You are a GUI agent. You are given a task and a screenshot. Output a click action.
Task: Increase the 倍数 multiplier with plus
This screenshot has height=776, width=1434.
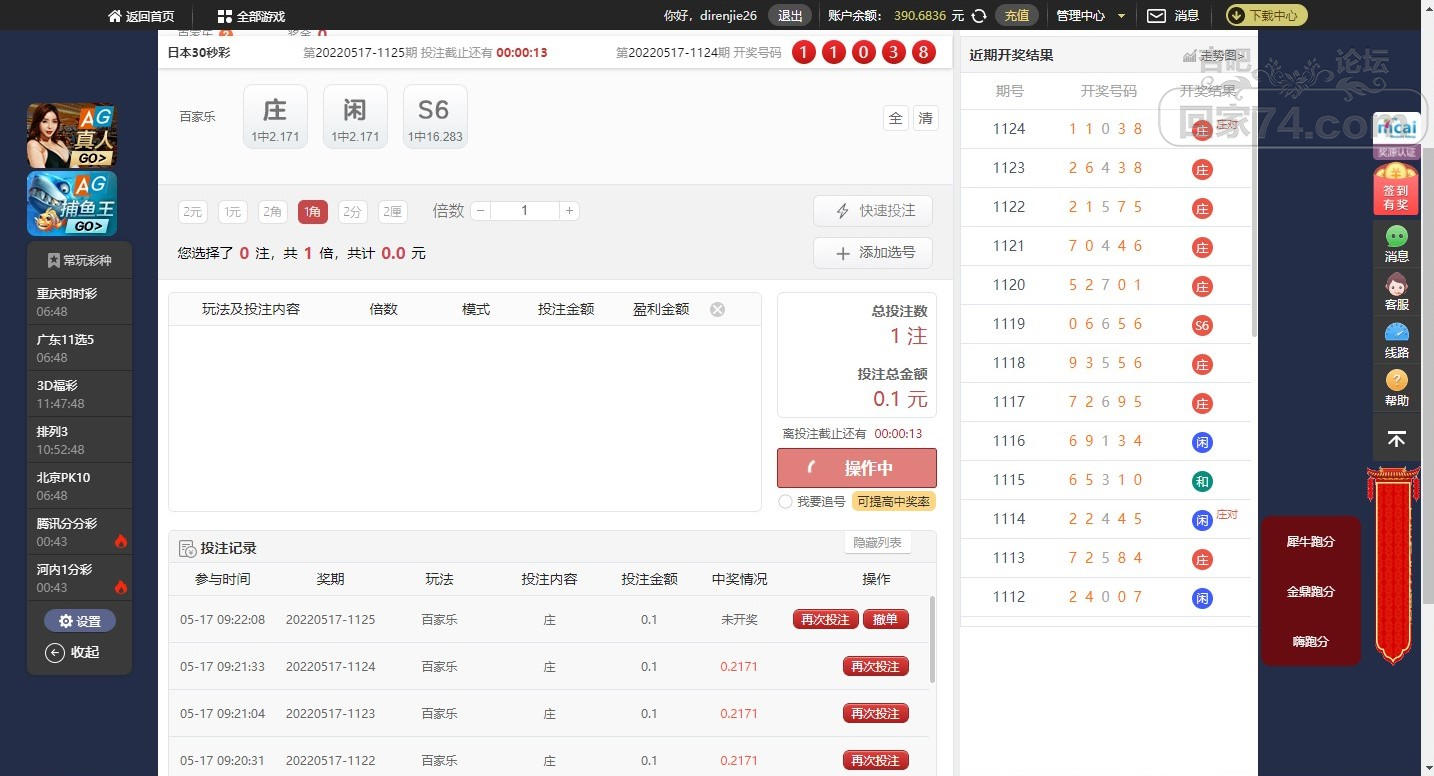coord(569,211)
